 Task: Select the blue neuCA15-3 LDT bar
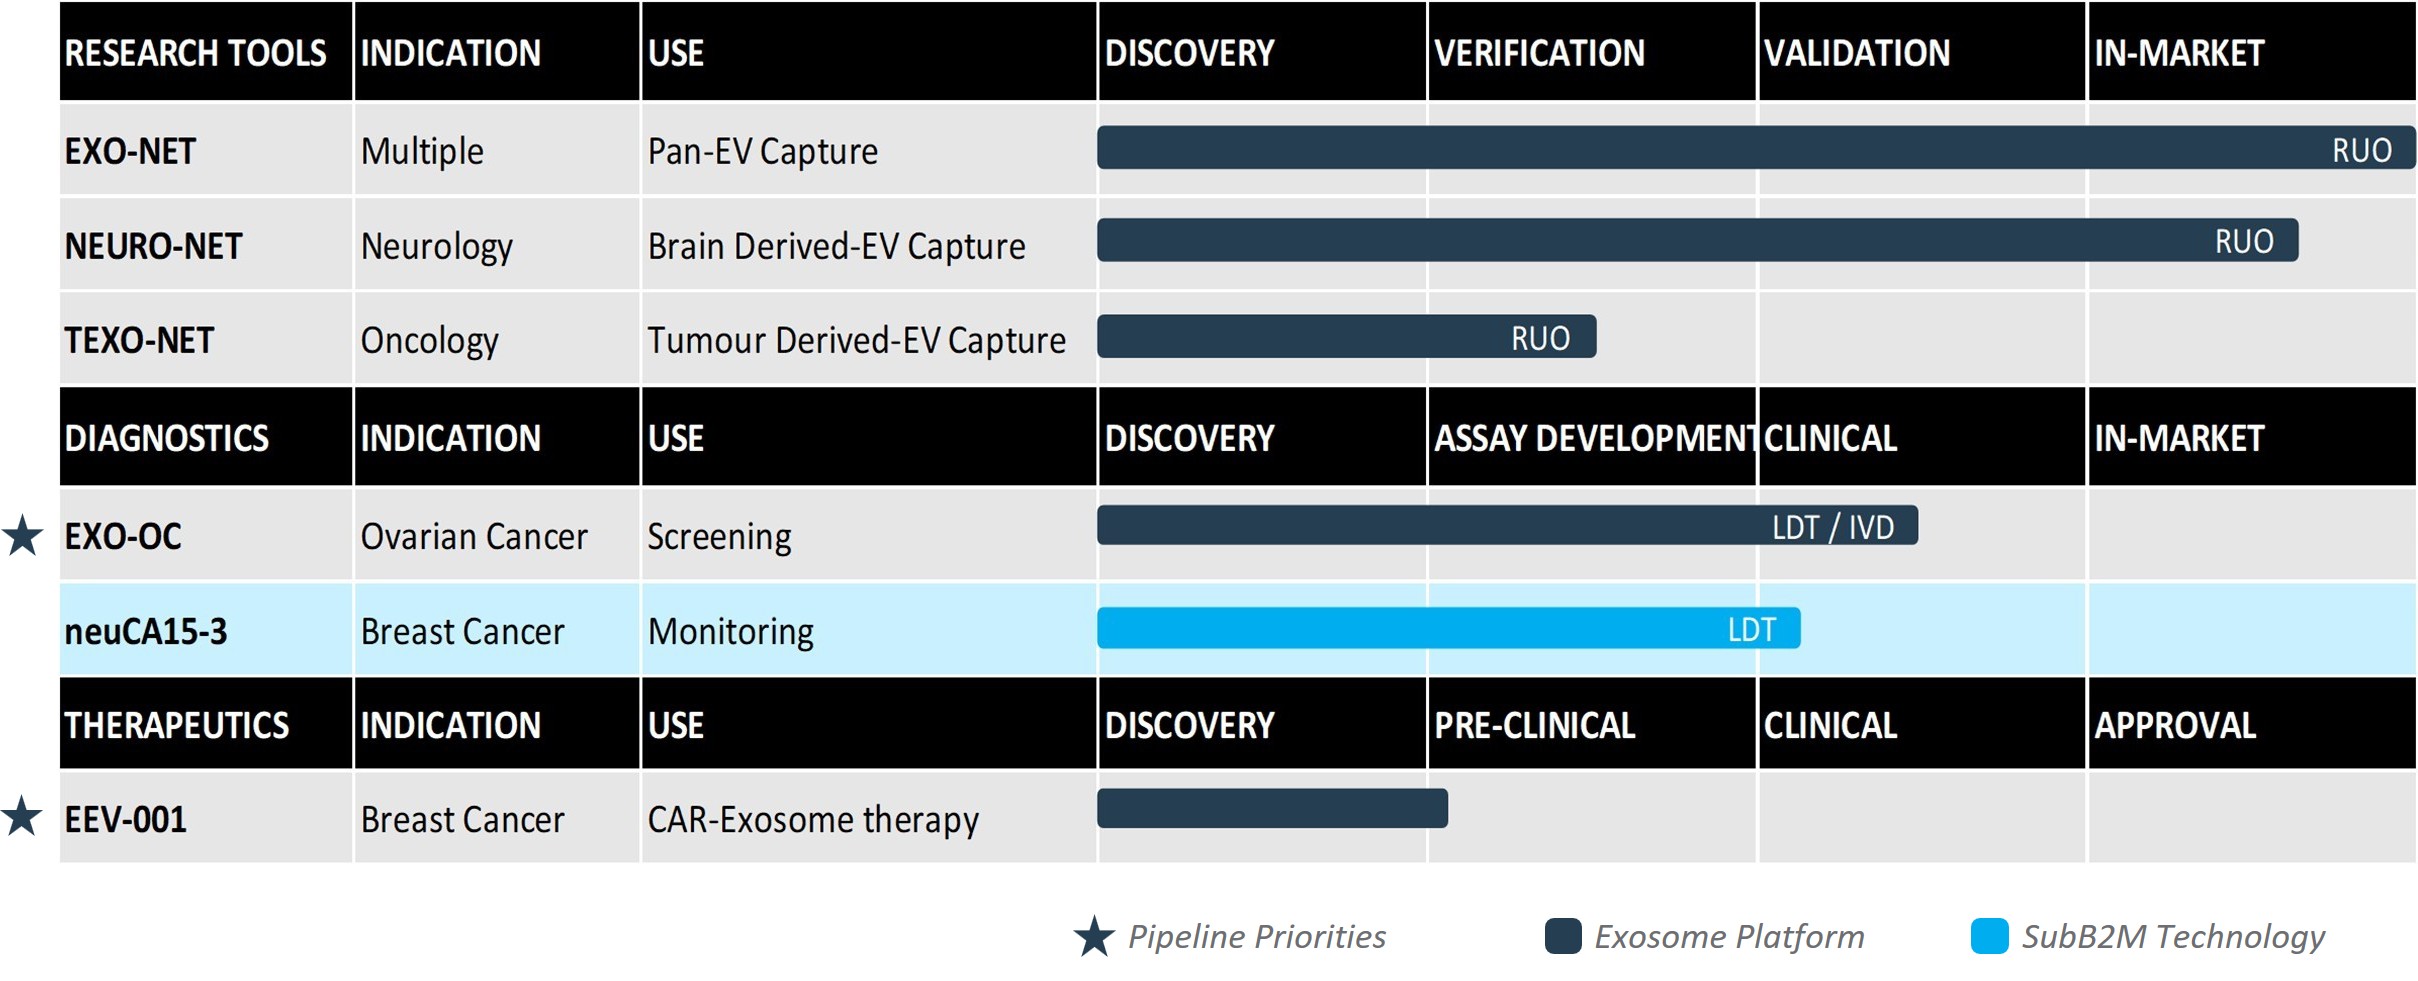tap(1448, 629)
